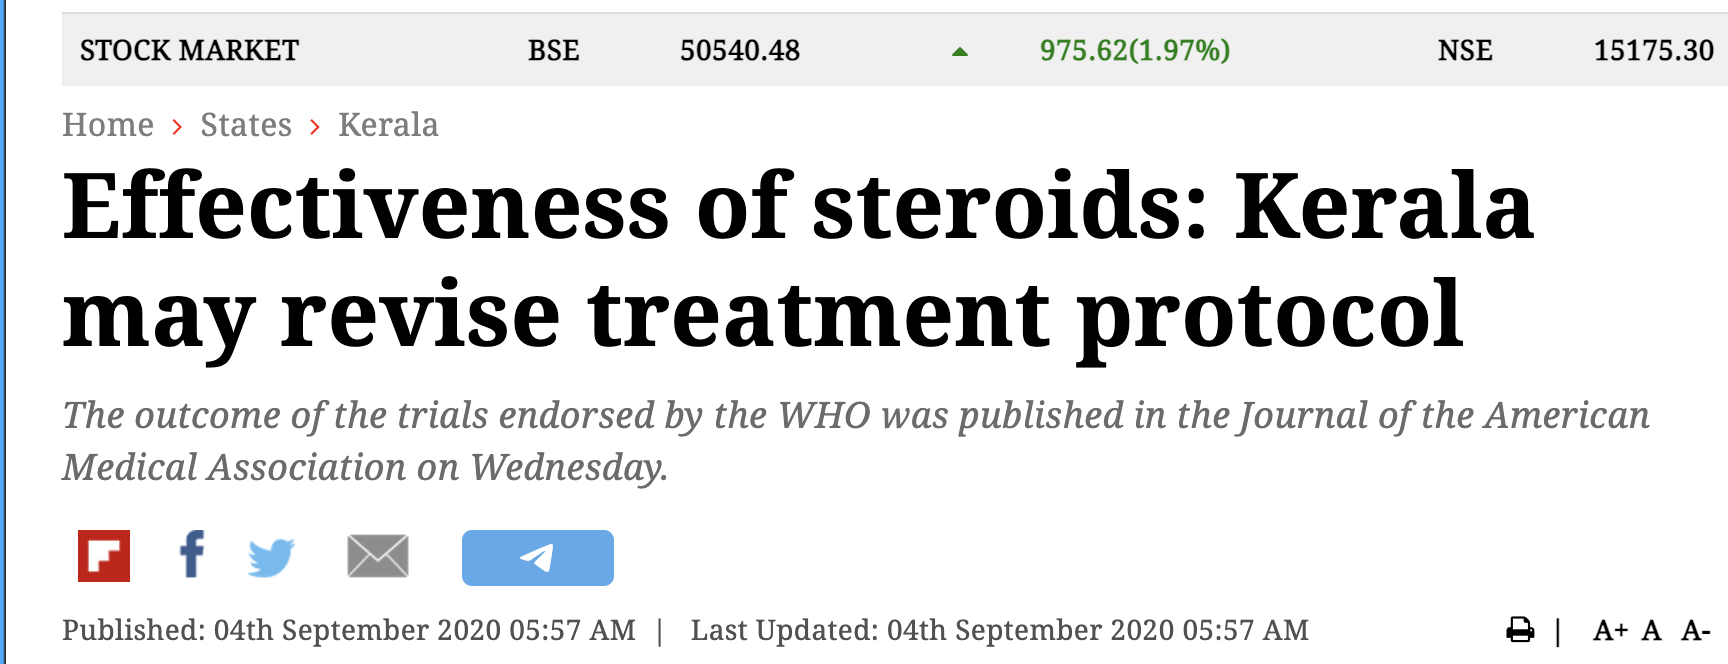Click the article headline about steroids
The height and width of the screenshot is (664, 1728).
[798, 261]
